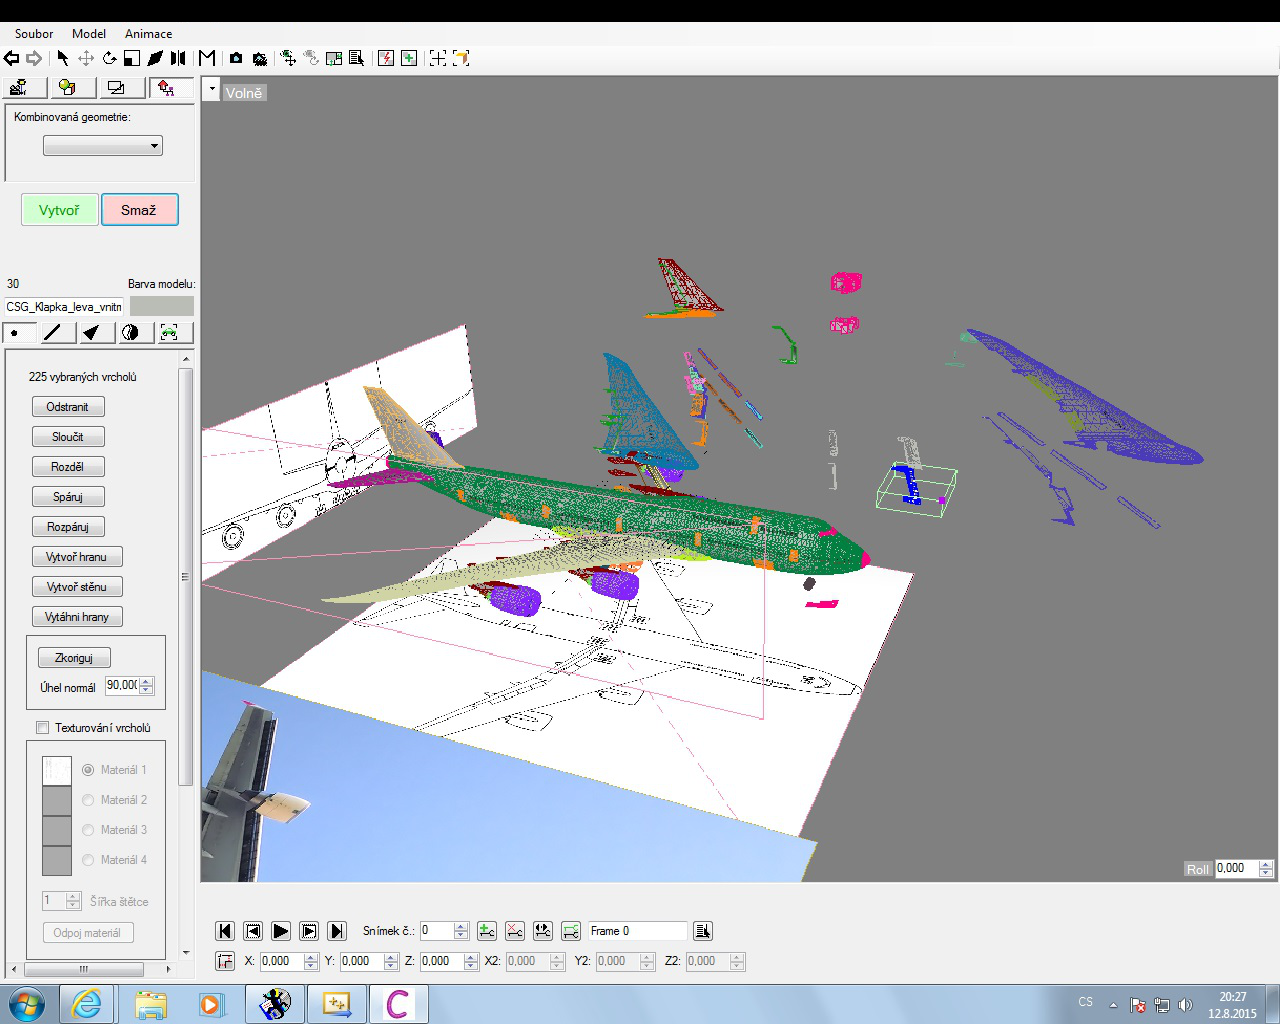Viewport: 1280px width, 1024px height.
Task: Click the green car frame icon
Action: [x=169, y=333]
